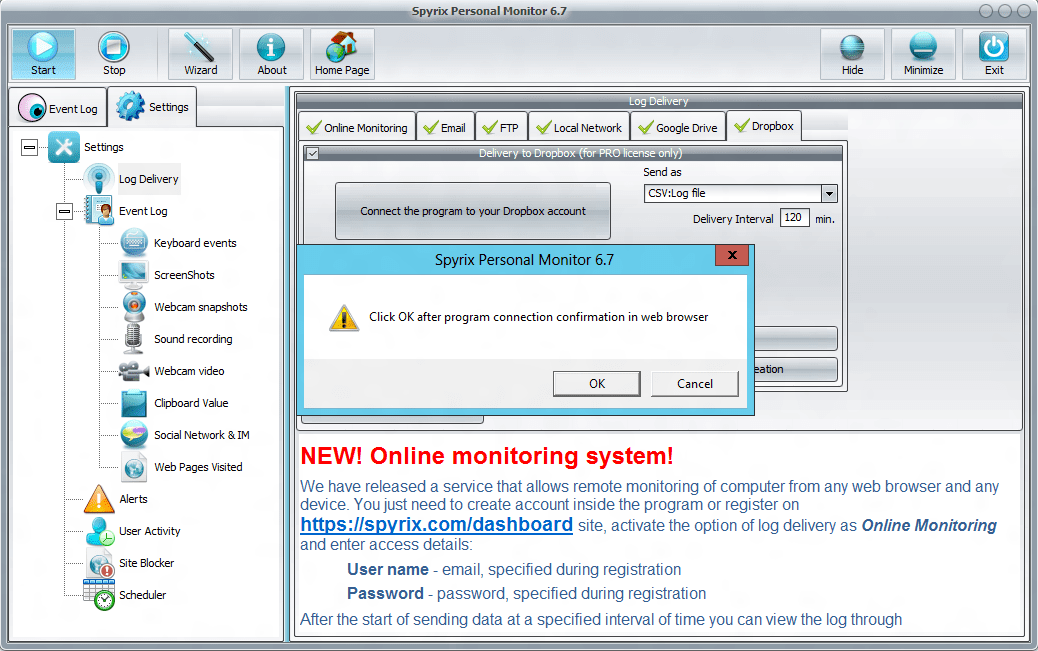Screen dimensions: 1038x651
Task: Close the Spyrix dialog with red X
Action: point(731,255)
